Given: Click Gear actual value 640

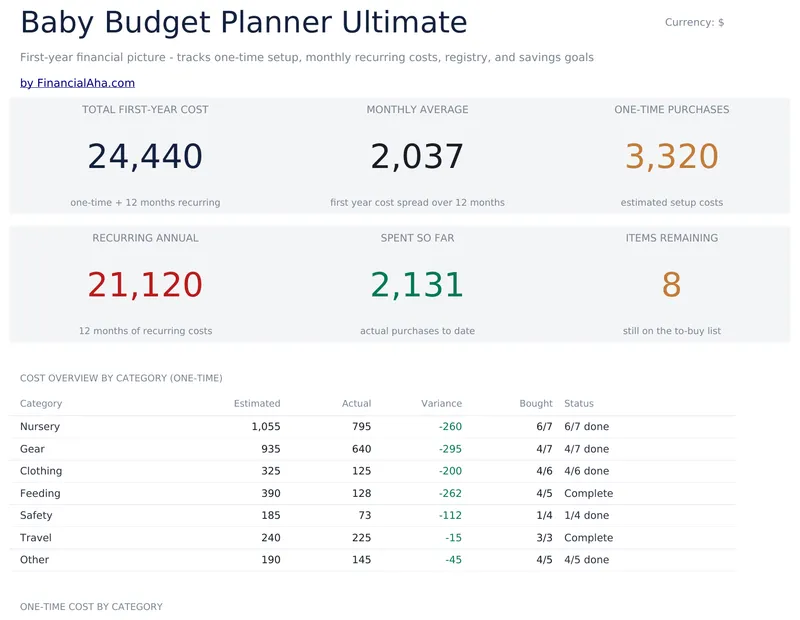Looking at the screenshot, I should tap(362, 449).
